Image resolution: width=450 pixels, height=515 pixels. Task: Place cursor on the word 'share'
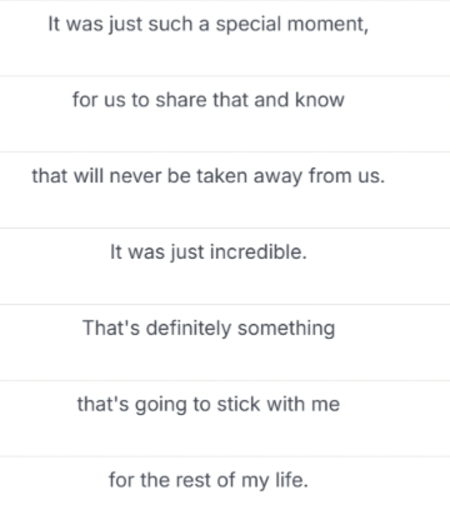pos(181,100)
